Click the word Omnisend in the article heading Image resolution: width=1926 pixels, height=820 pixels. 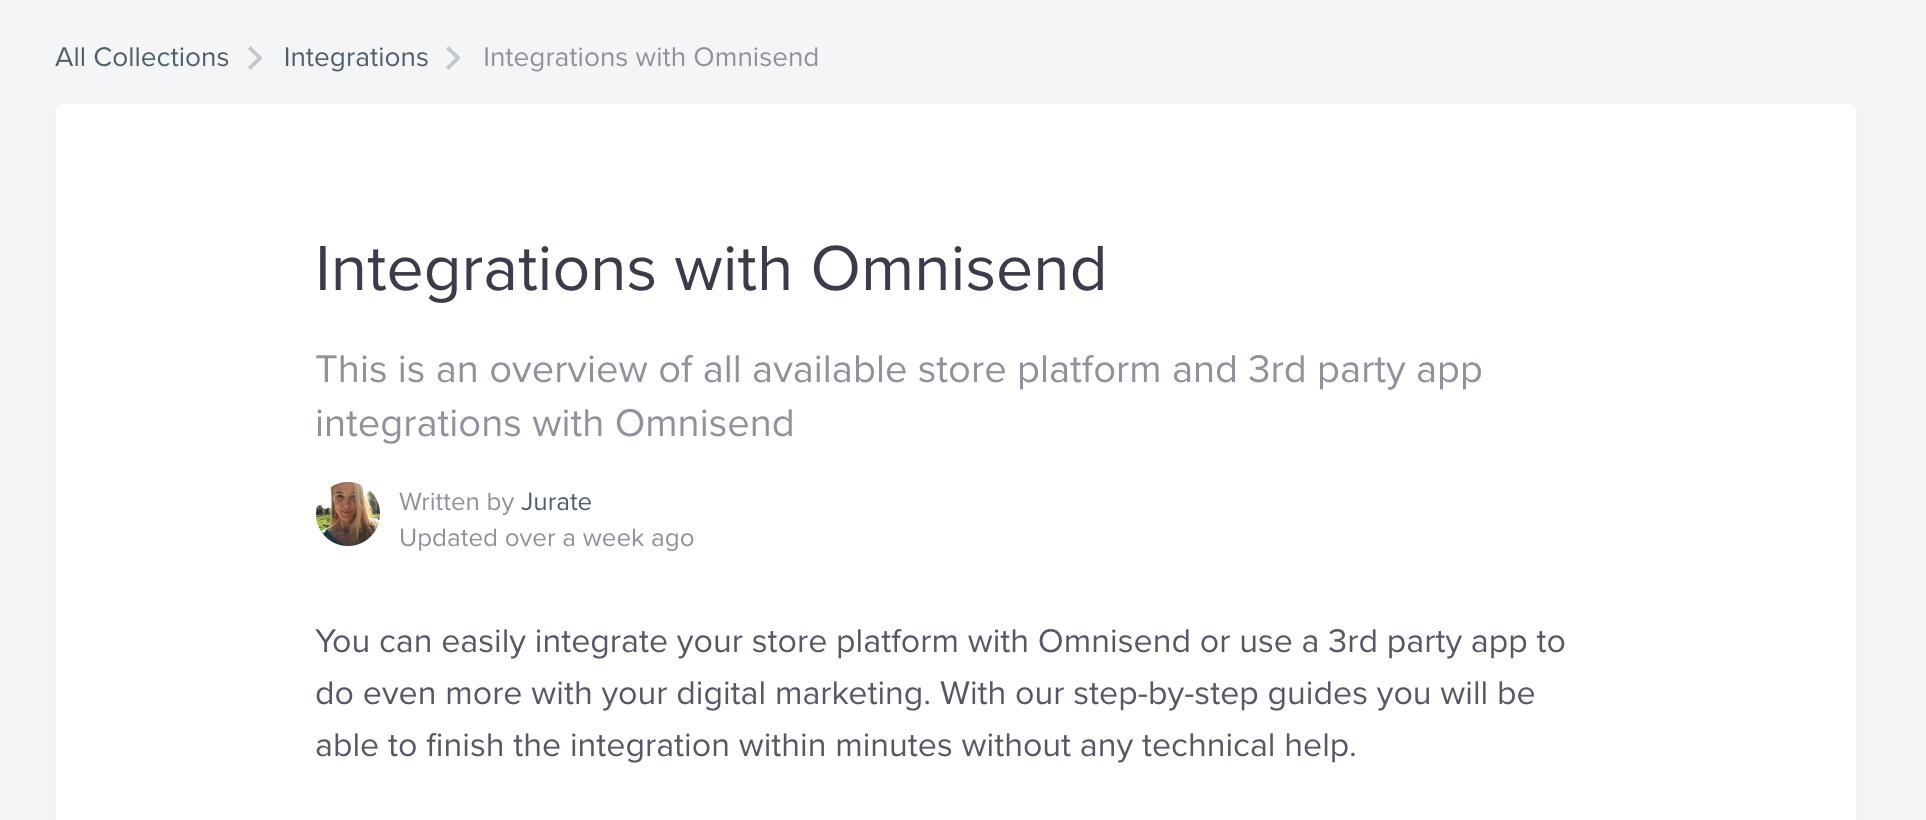(958, 269)
